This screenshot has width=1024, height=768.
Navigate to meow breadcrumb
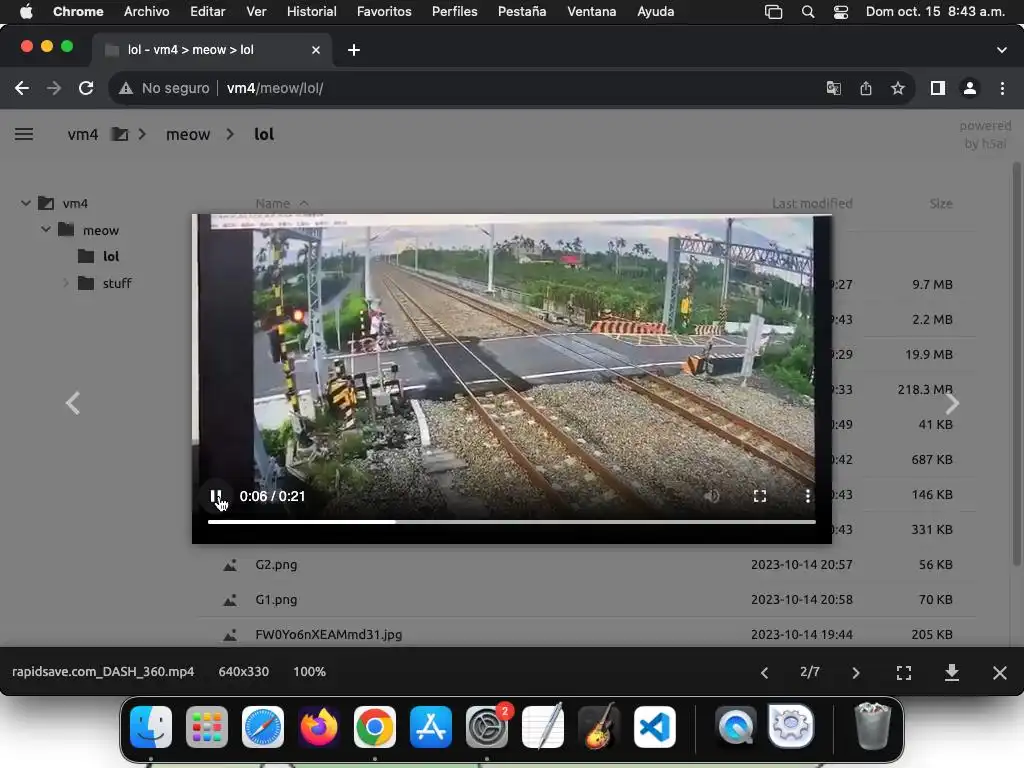(188, 135)
